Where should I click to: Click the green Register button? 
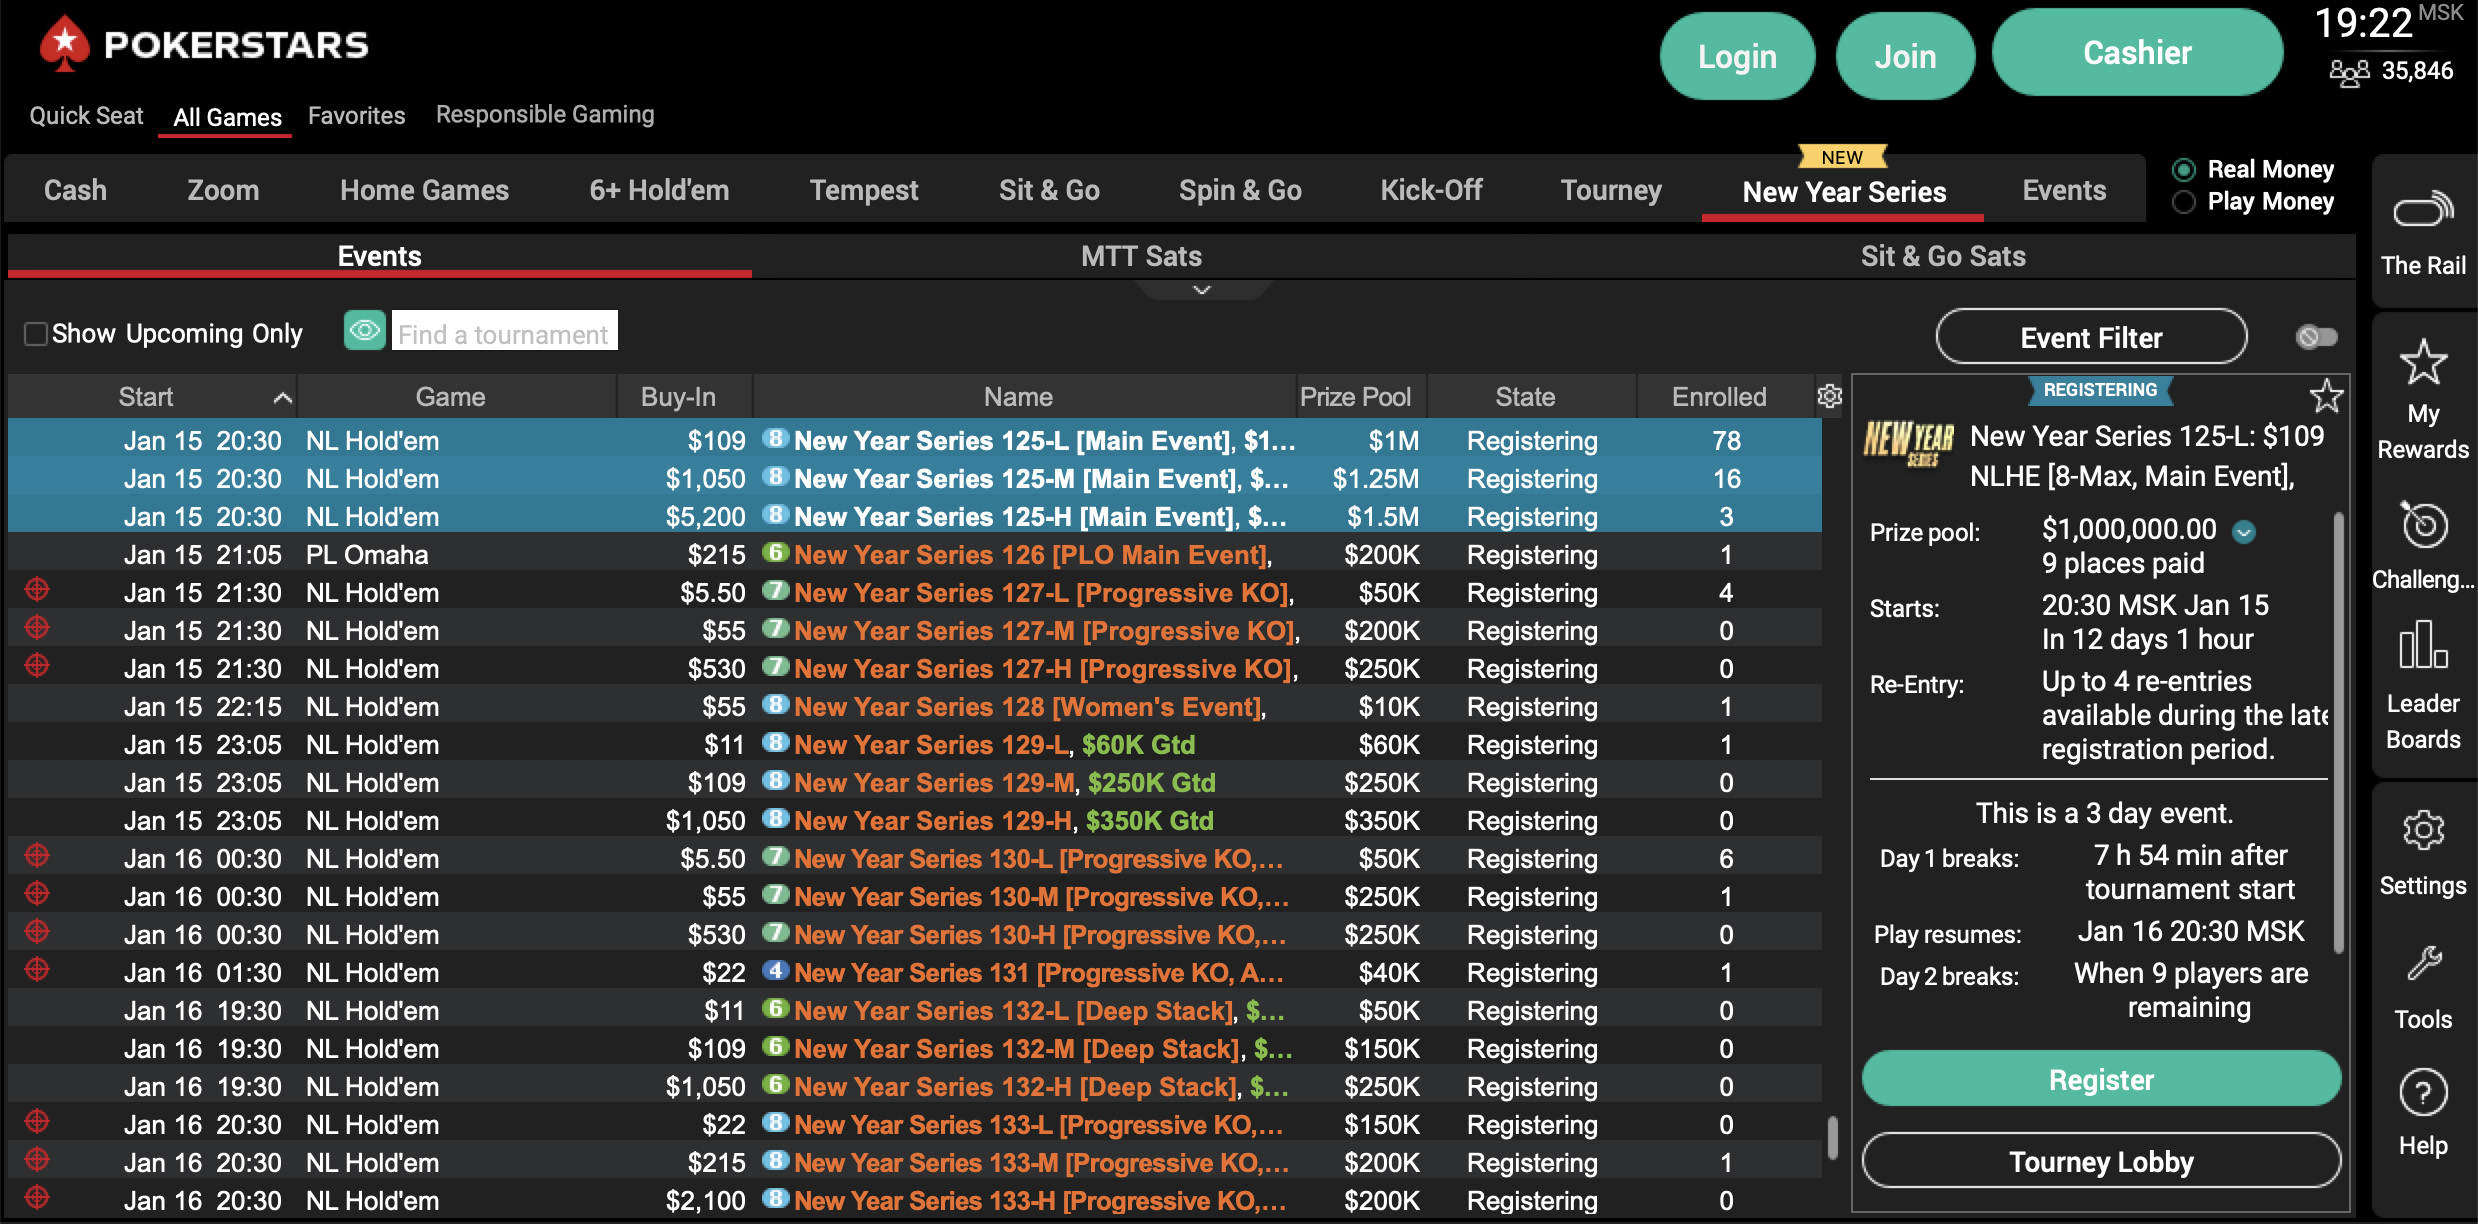click(2100, 1080)
